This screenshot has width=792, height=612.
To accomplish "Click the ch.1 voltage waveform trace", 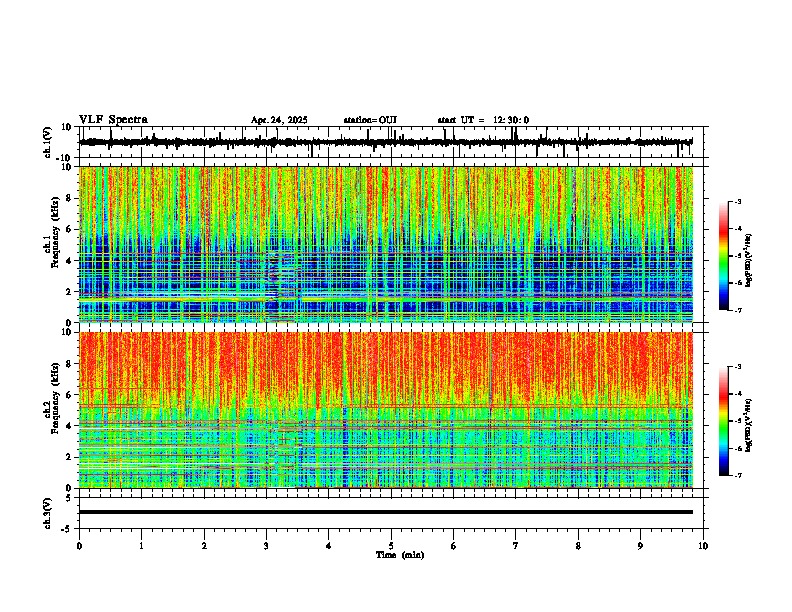I will point(385,142).
